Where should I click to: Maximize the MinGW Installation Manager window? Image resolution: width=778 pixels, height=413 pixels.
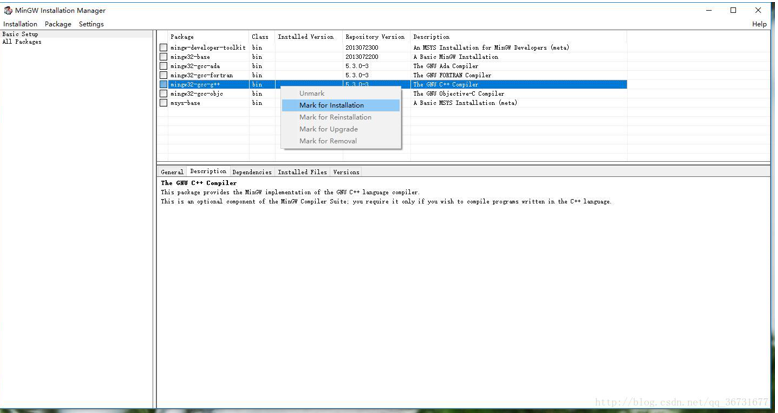733,10
